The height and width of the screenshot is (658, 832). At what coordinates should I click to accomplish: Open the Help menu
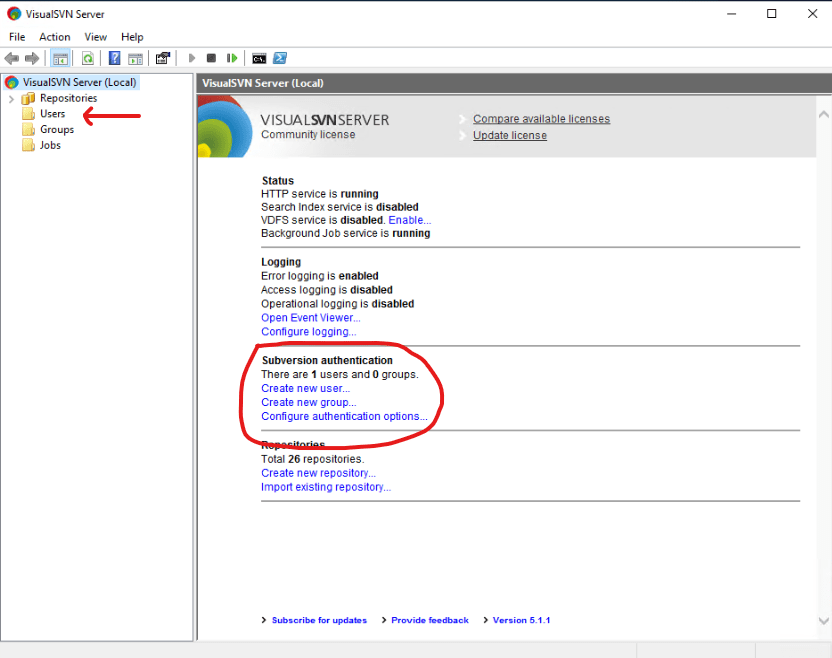point(132,37)
